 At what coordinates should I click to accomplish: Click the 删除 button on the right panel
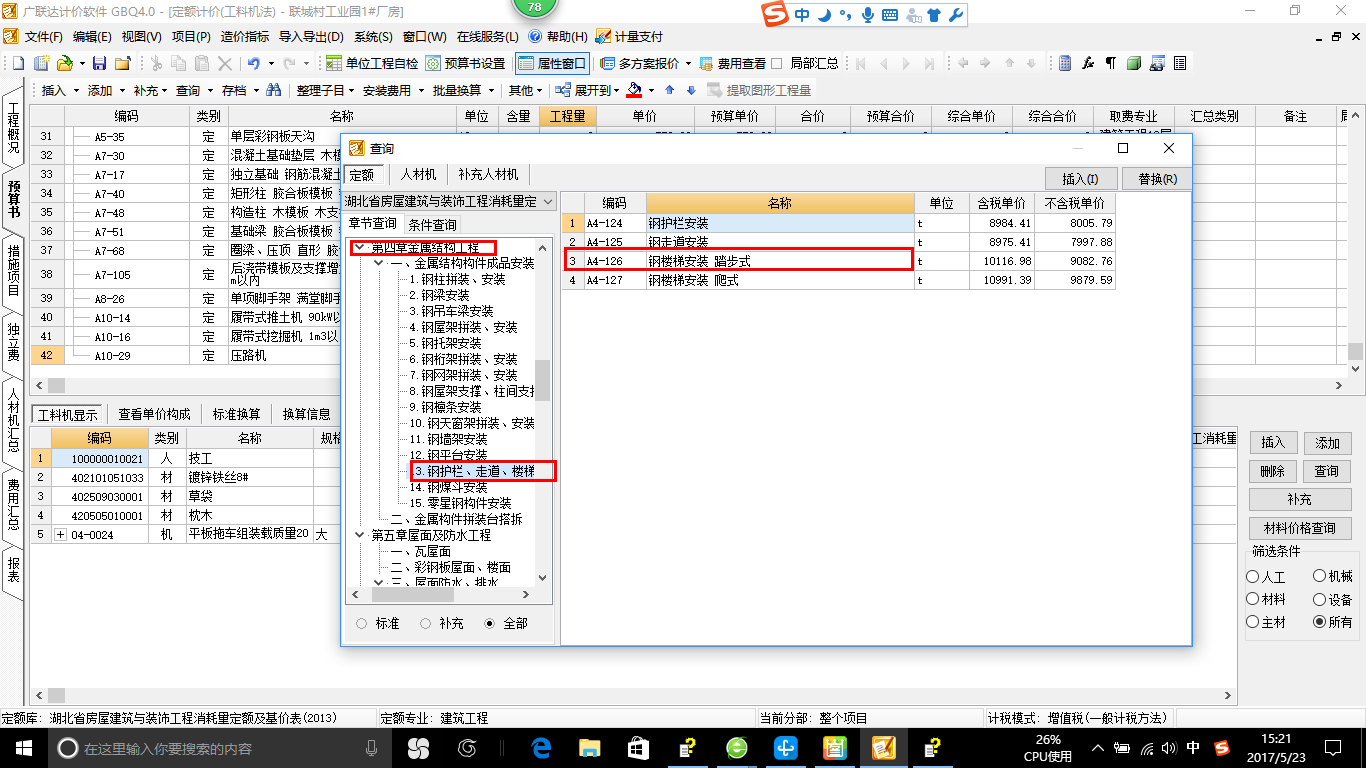1272,471
